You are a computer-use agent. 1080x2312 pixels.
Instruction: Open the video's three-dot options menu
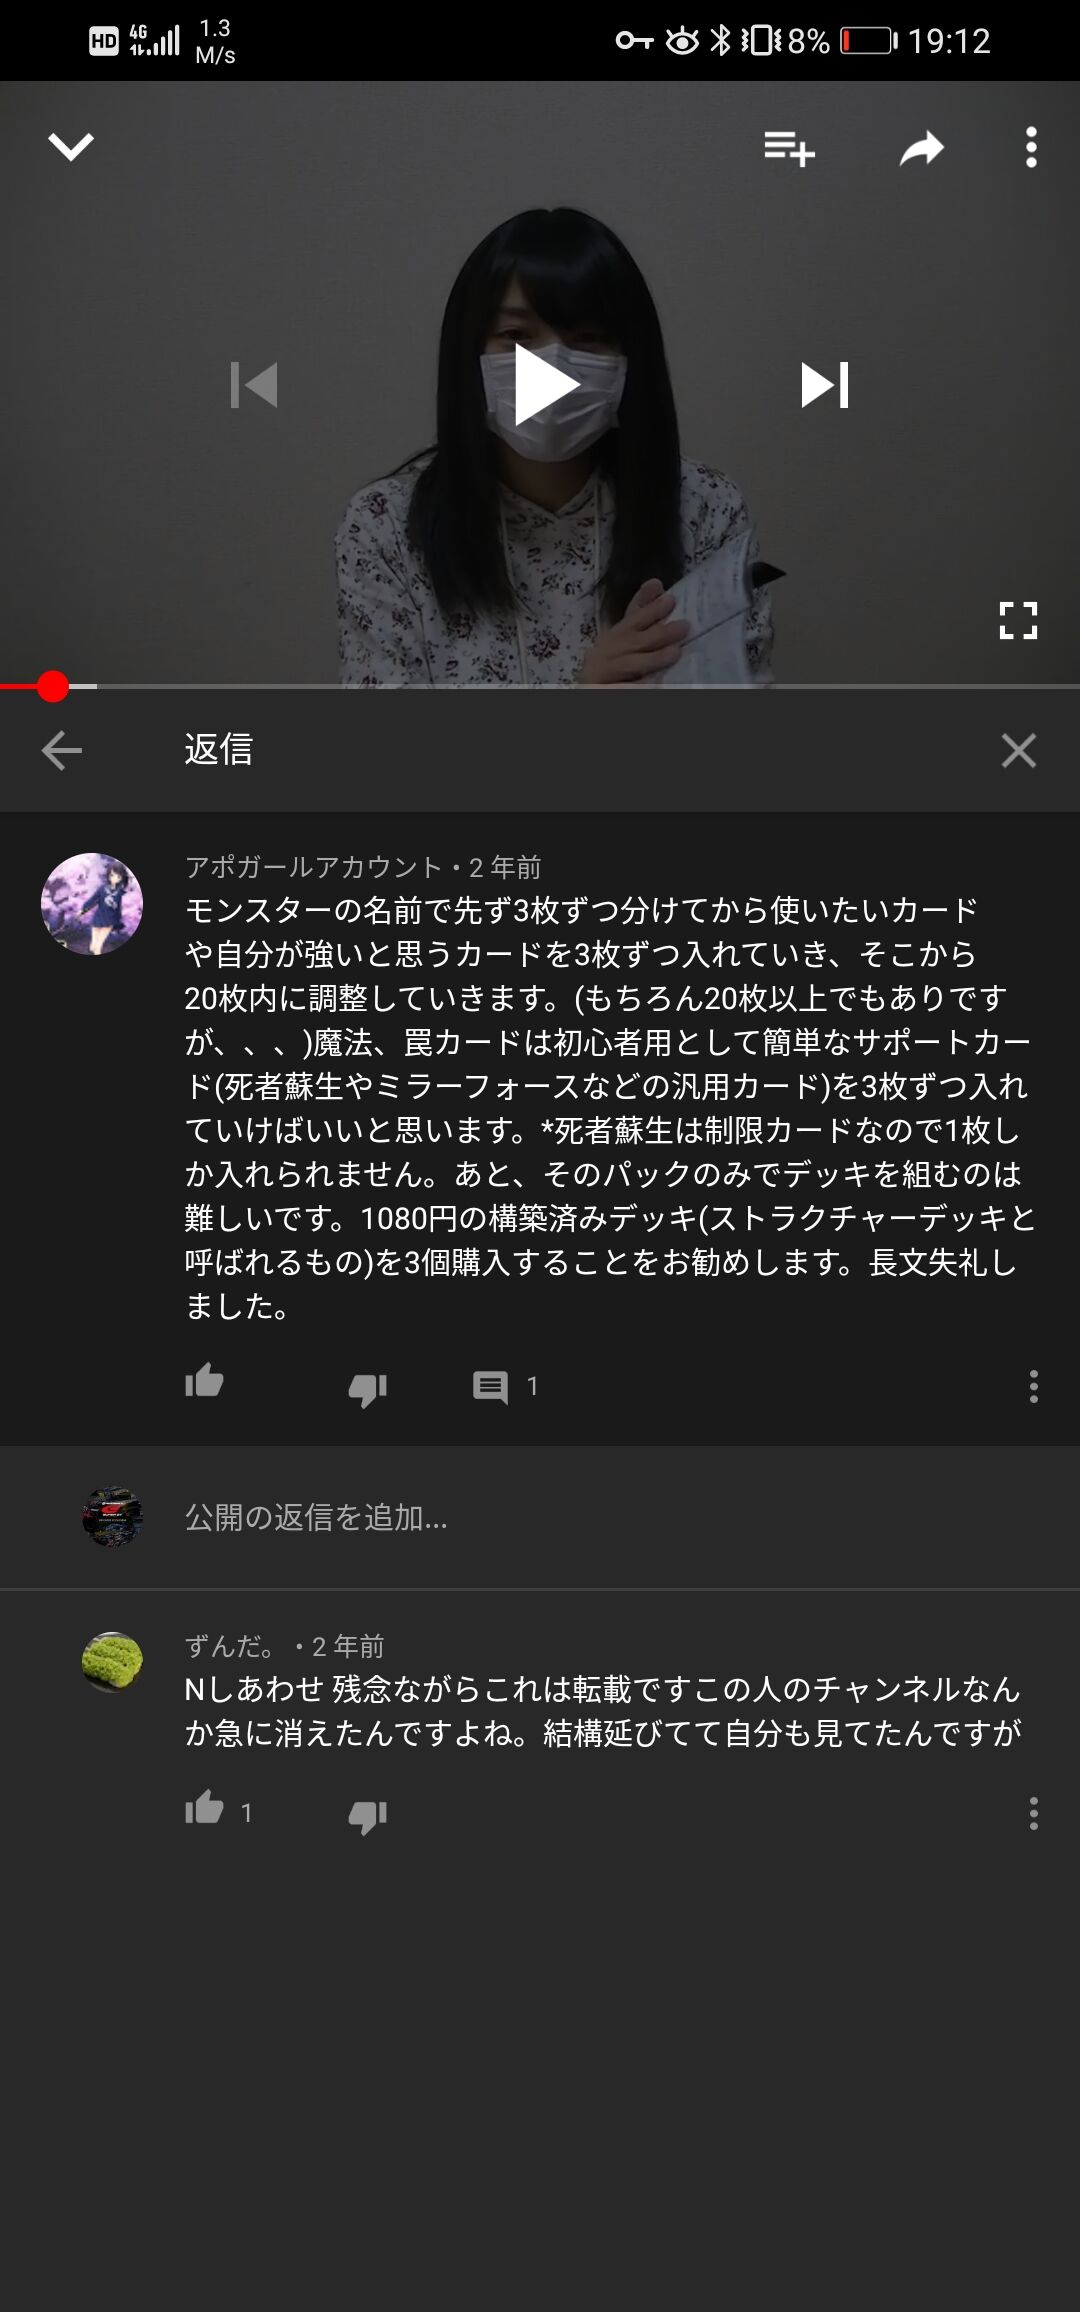(x=1031, y=147)
